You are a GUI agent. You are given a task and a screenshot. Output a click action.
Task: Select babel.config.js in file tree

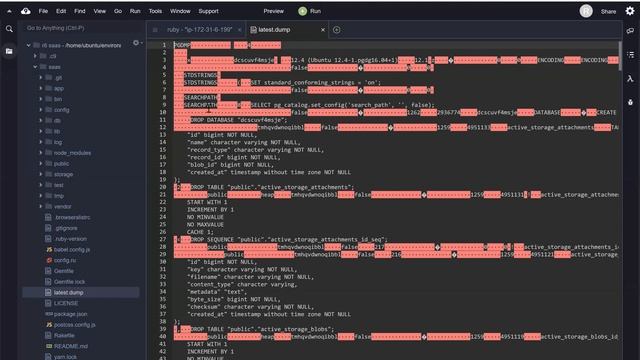click(x=72, y=249)
